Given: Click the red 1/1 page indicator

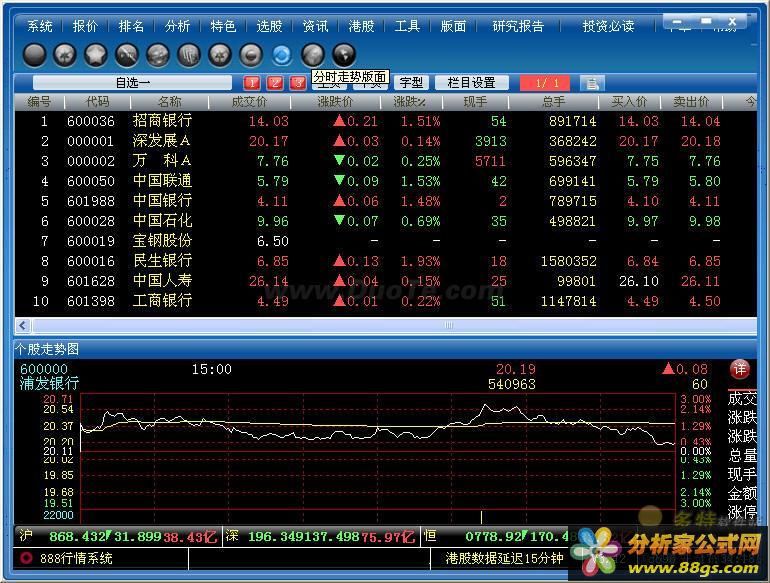Looking at the screenshot, I should coord(546,83).
